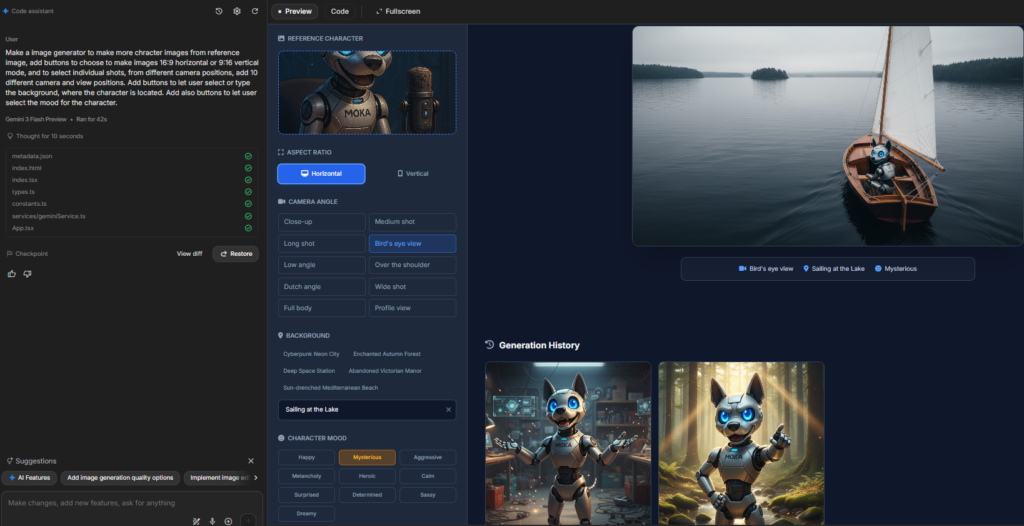1024x526 pixels.
Task: Click the Restore checkpoint button
Action: [x=236, y=254]
